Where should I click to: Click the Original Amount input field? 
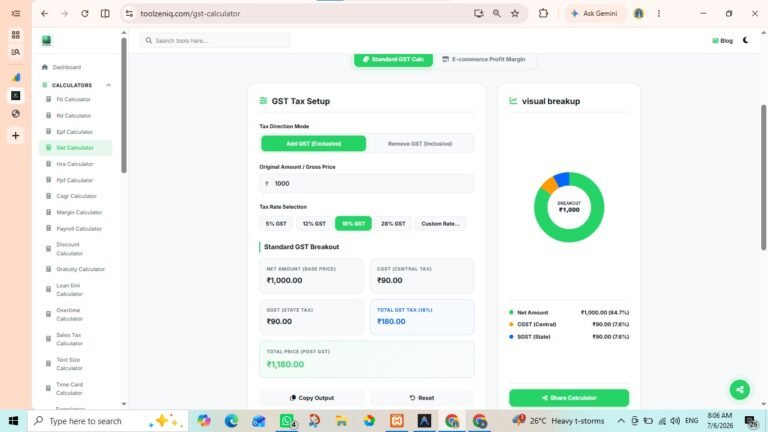(366, 183)
